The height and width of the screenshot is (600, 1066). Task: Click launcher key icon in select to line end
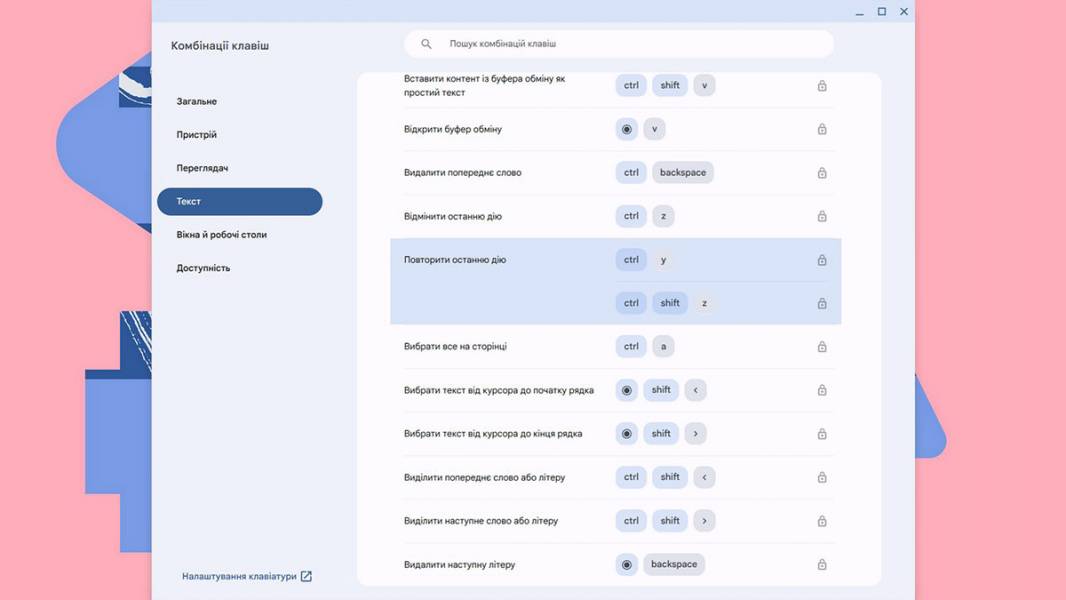pyautogui.click(x=627, y=434)
